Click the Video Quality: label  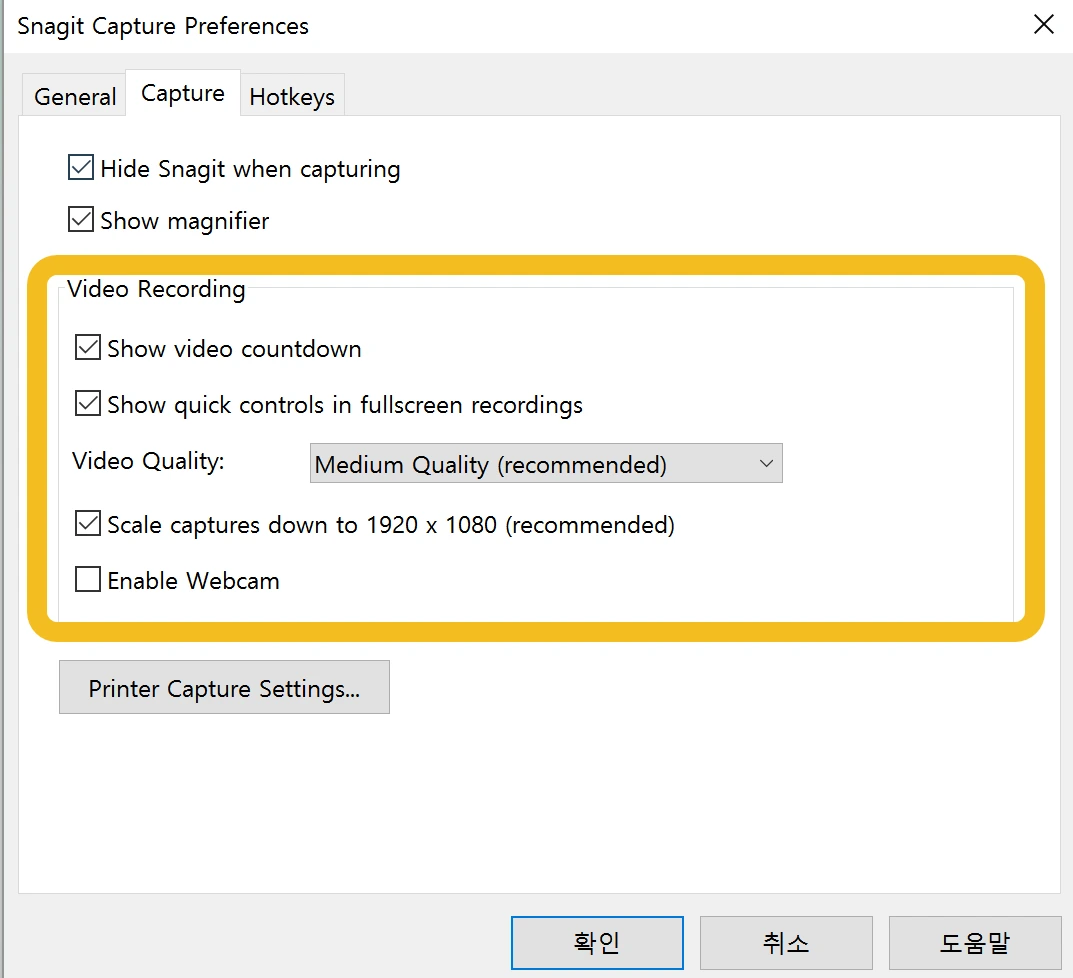click(148, 461)
